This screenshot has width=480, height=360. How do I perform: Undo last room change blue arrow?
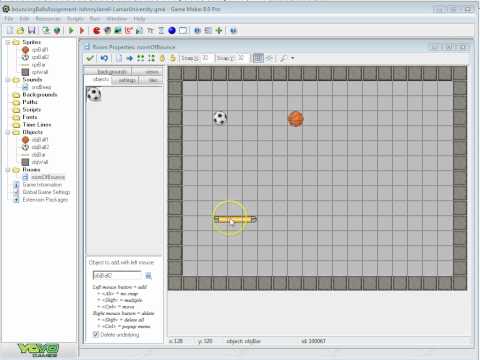104,58
